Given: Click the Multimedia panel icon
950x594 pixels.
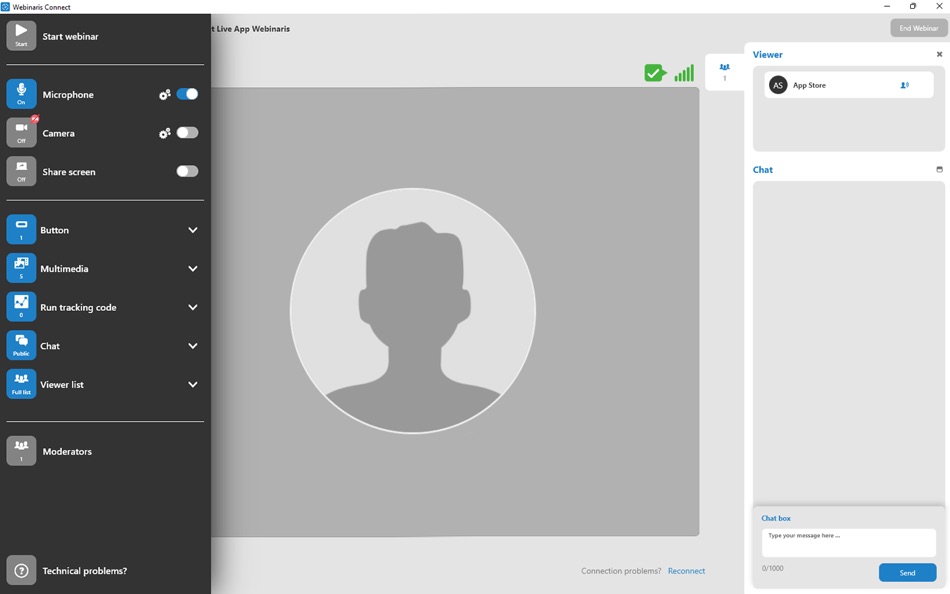Looking at the screenshot, I should coord(21,269).
